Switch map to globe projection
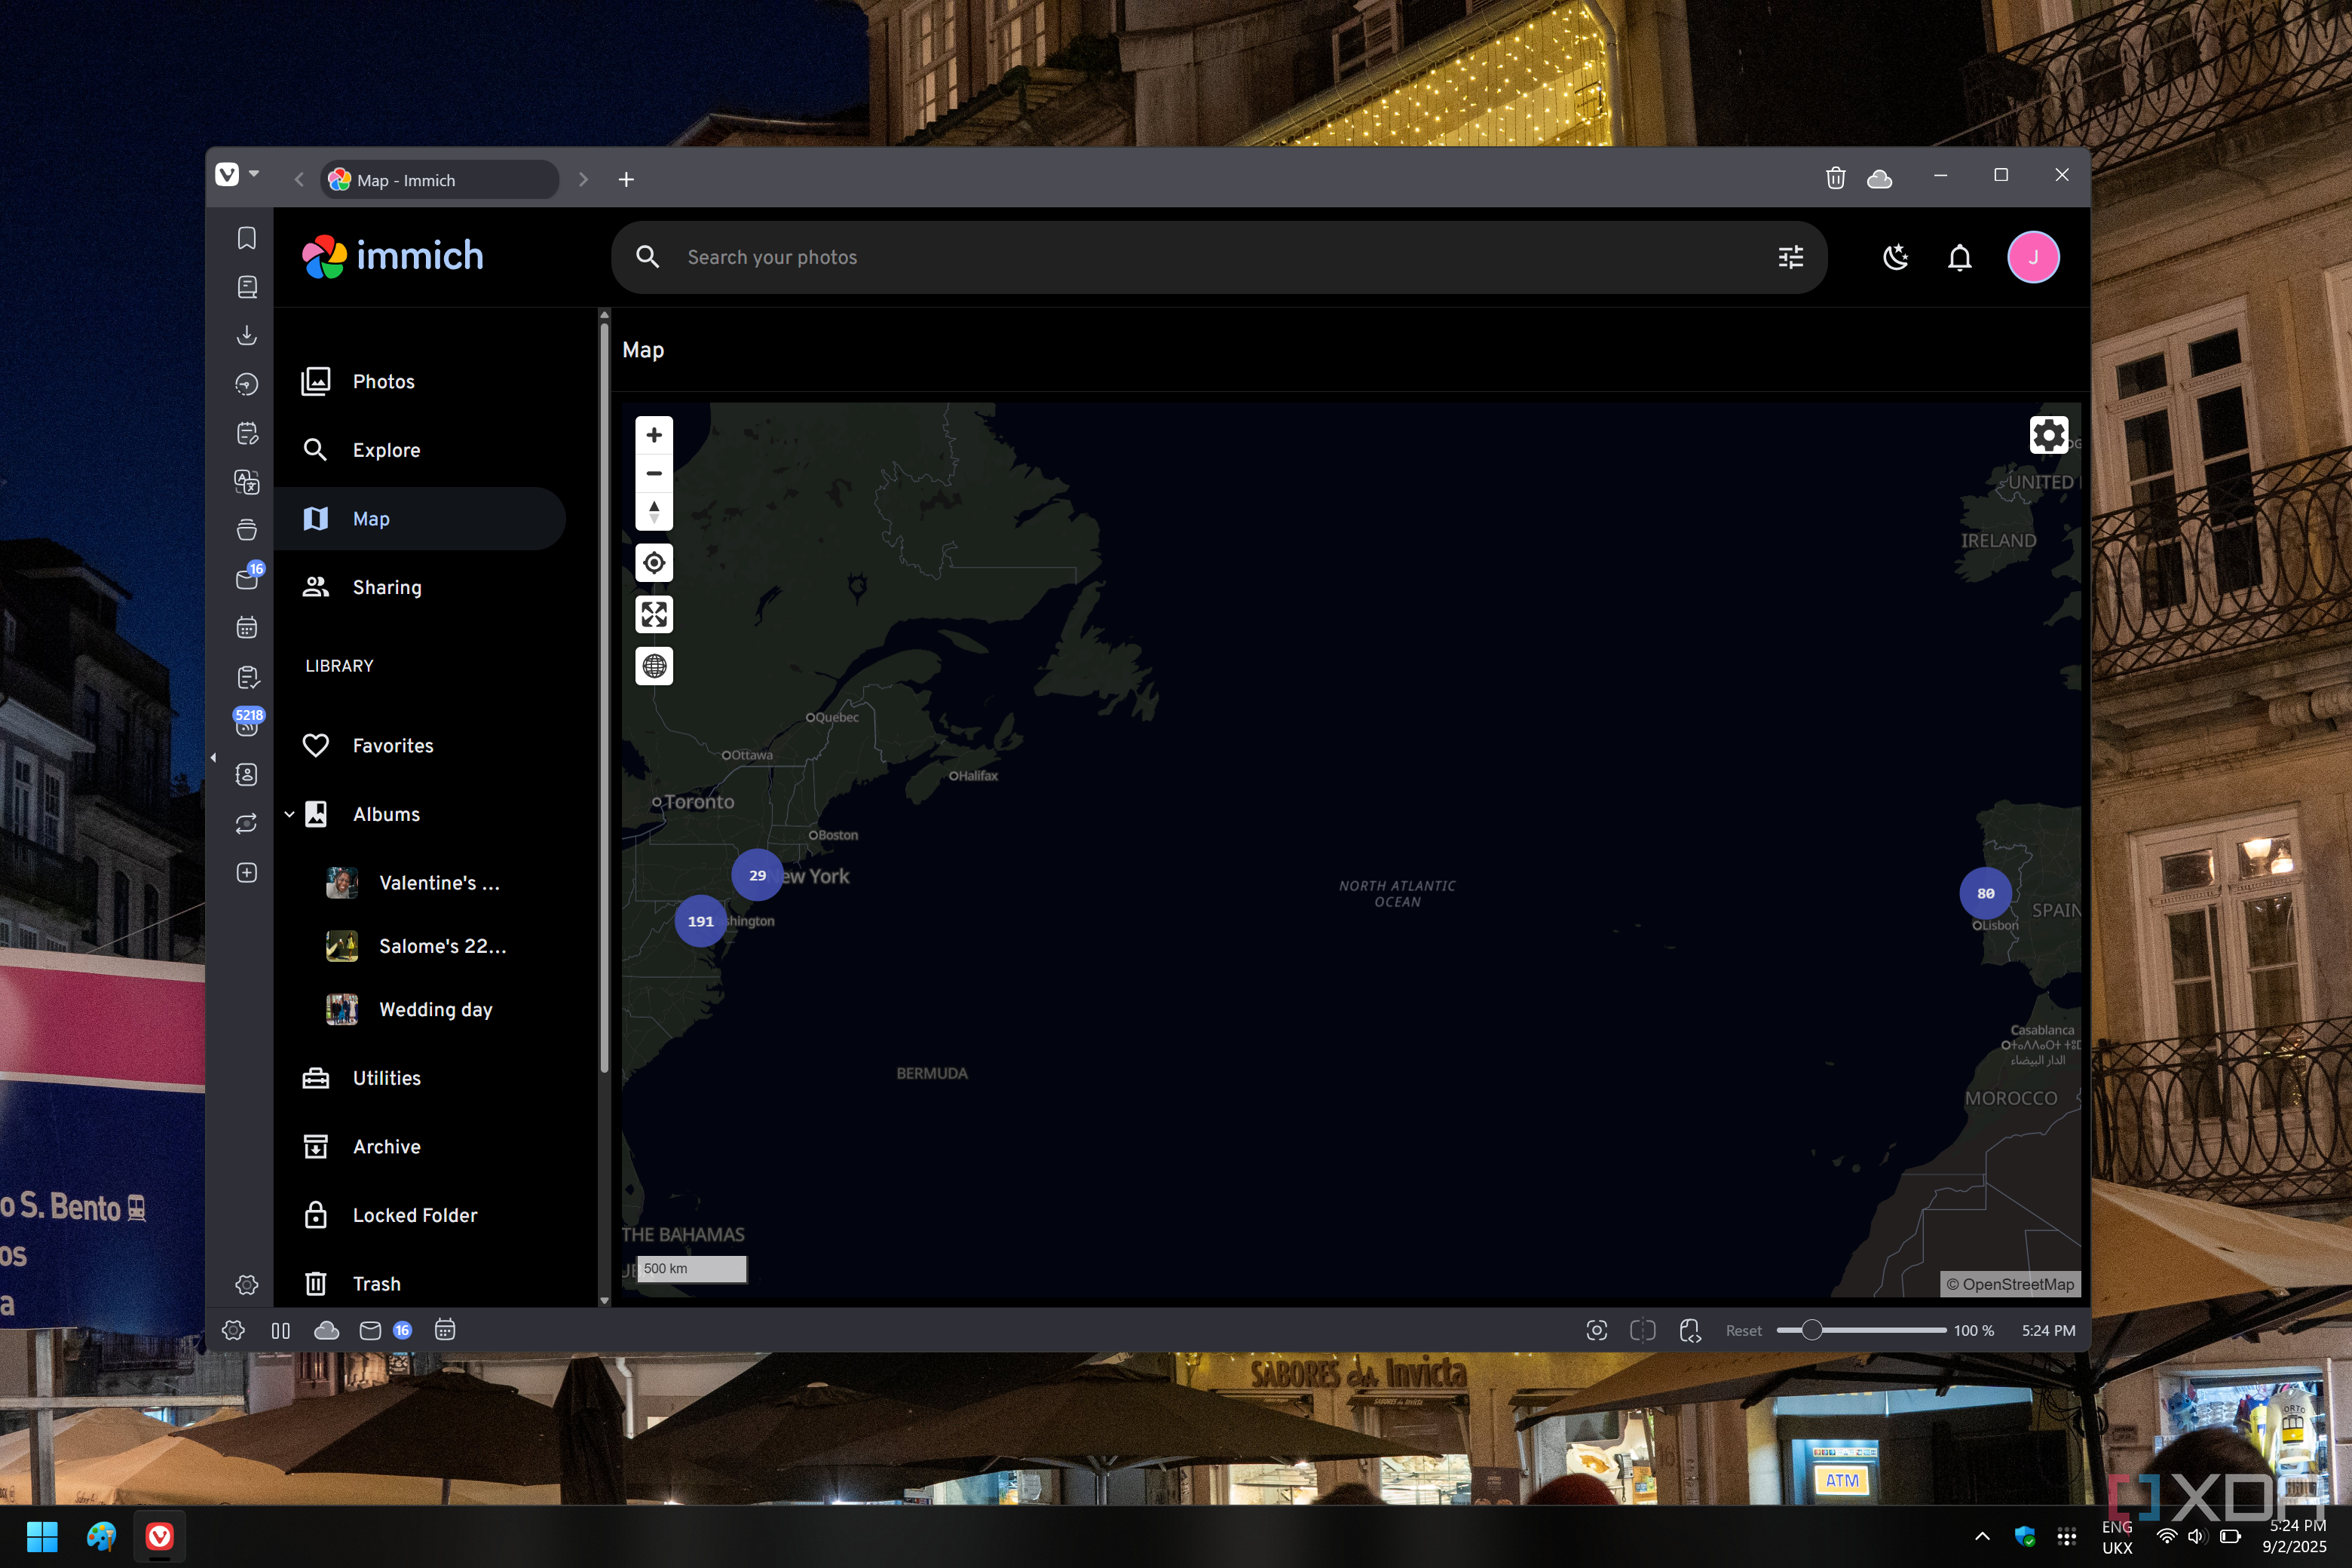 point(654,666)
